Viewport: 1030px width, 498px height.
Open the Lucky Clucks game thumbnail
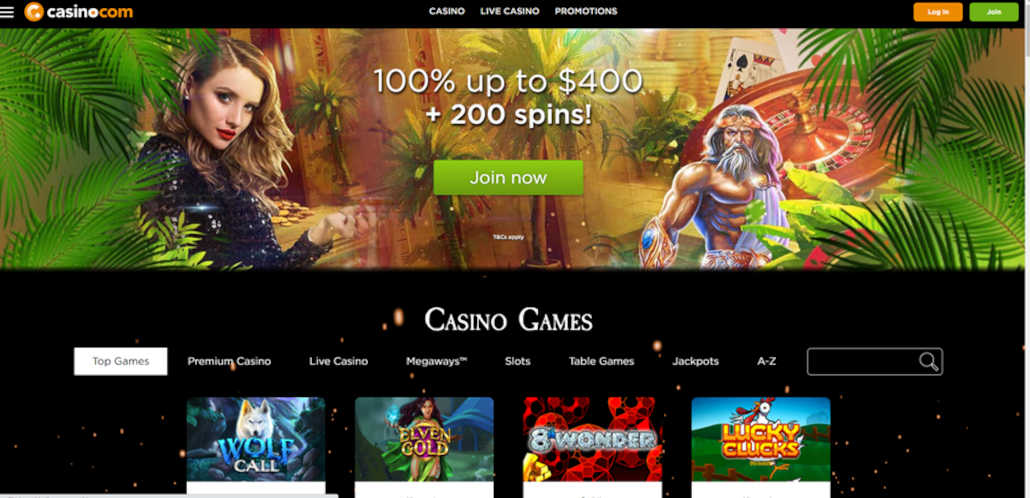pos(761,440)
